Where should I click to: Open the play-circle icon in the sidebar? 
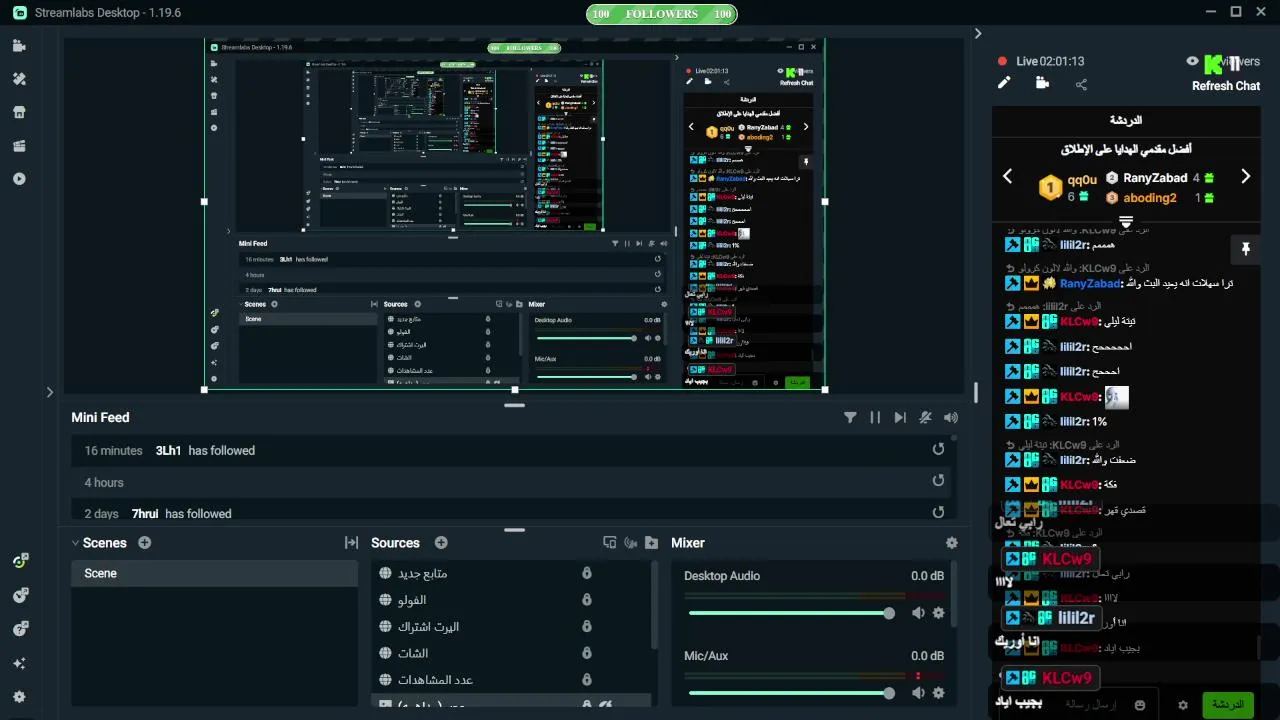tap(19, 179)
